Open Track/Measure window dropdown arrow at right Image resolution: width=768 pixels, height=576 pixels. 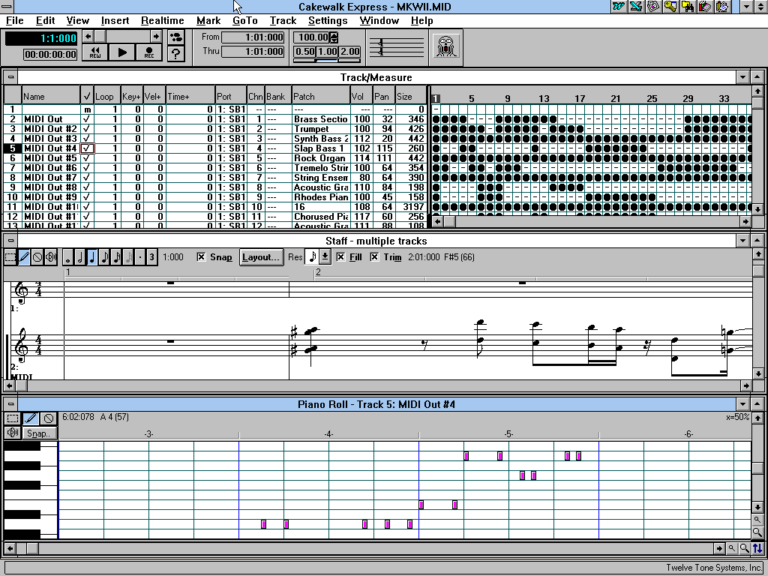(x=742, y=77)
